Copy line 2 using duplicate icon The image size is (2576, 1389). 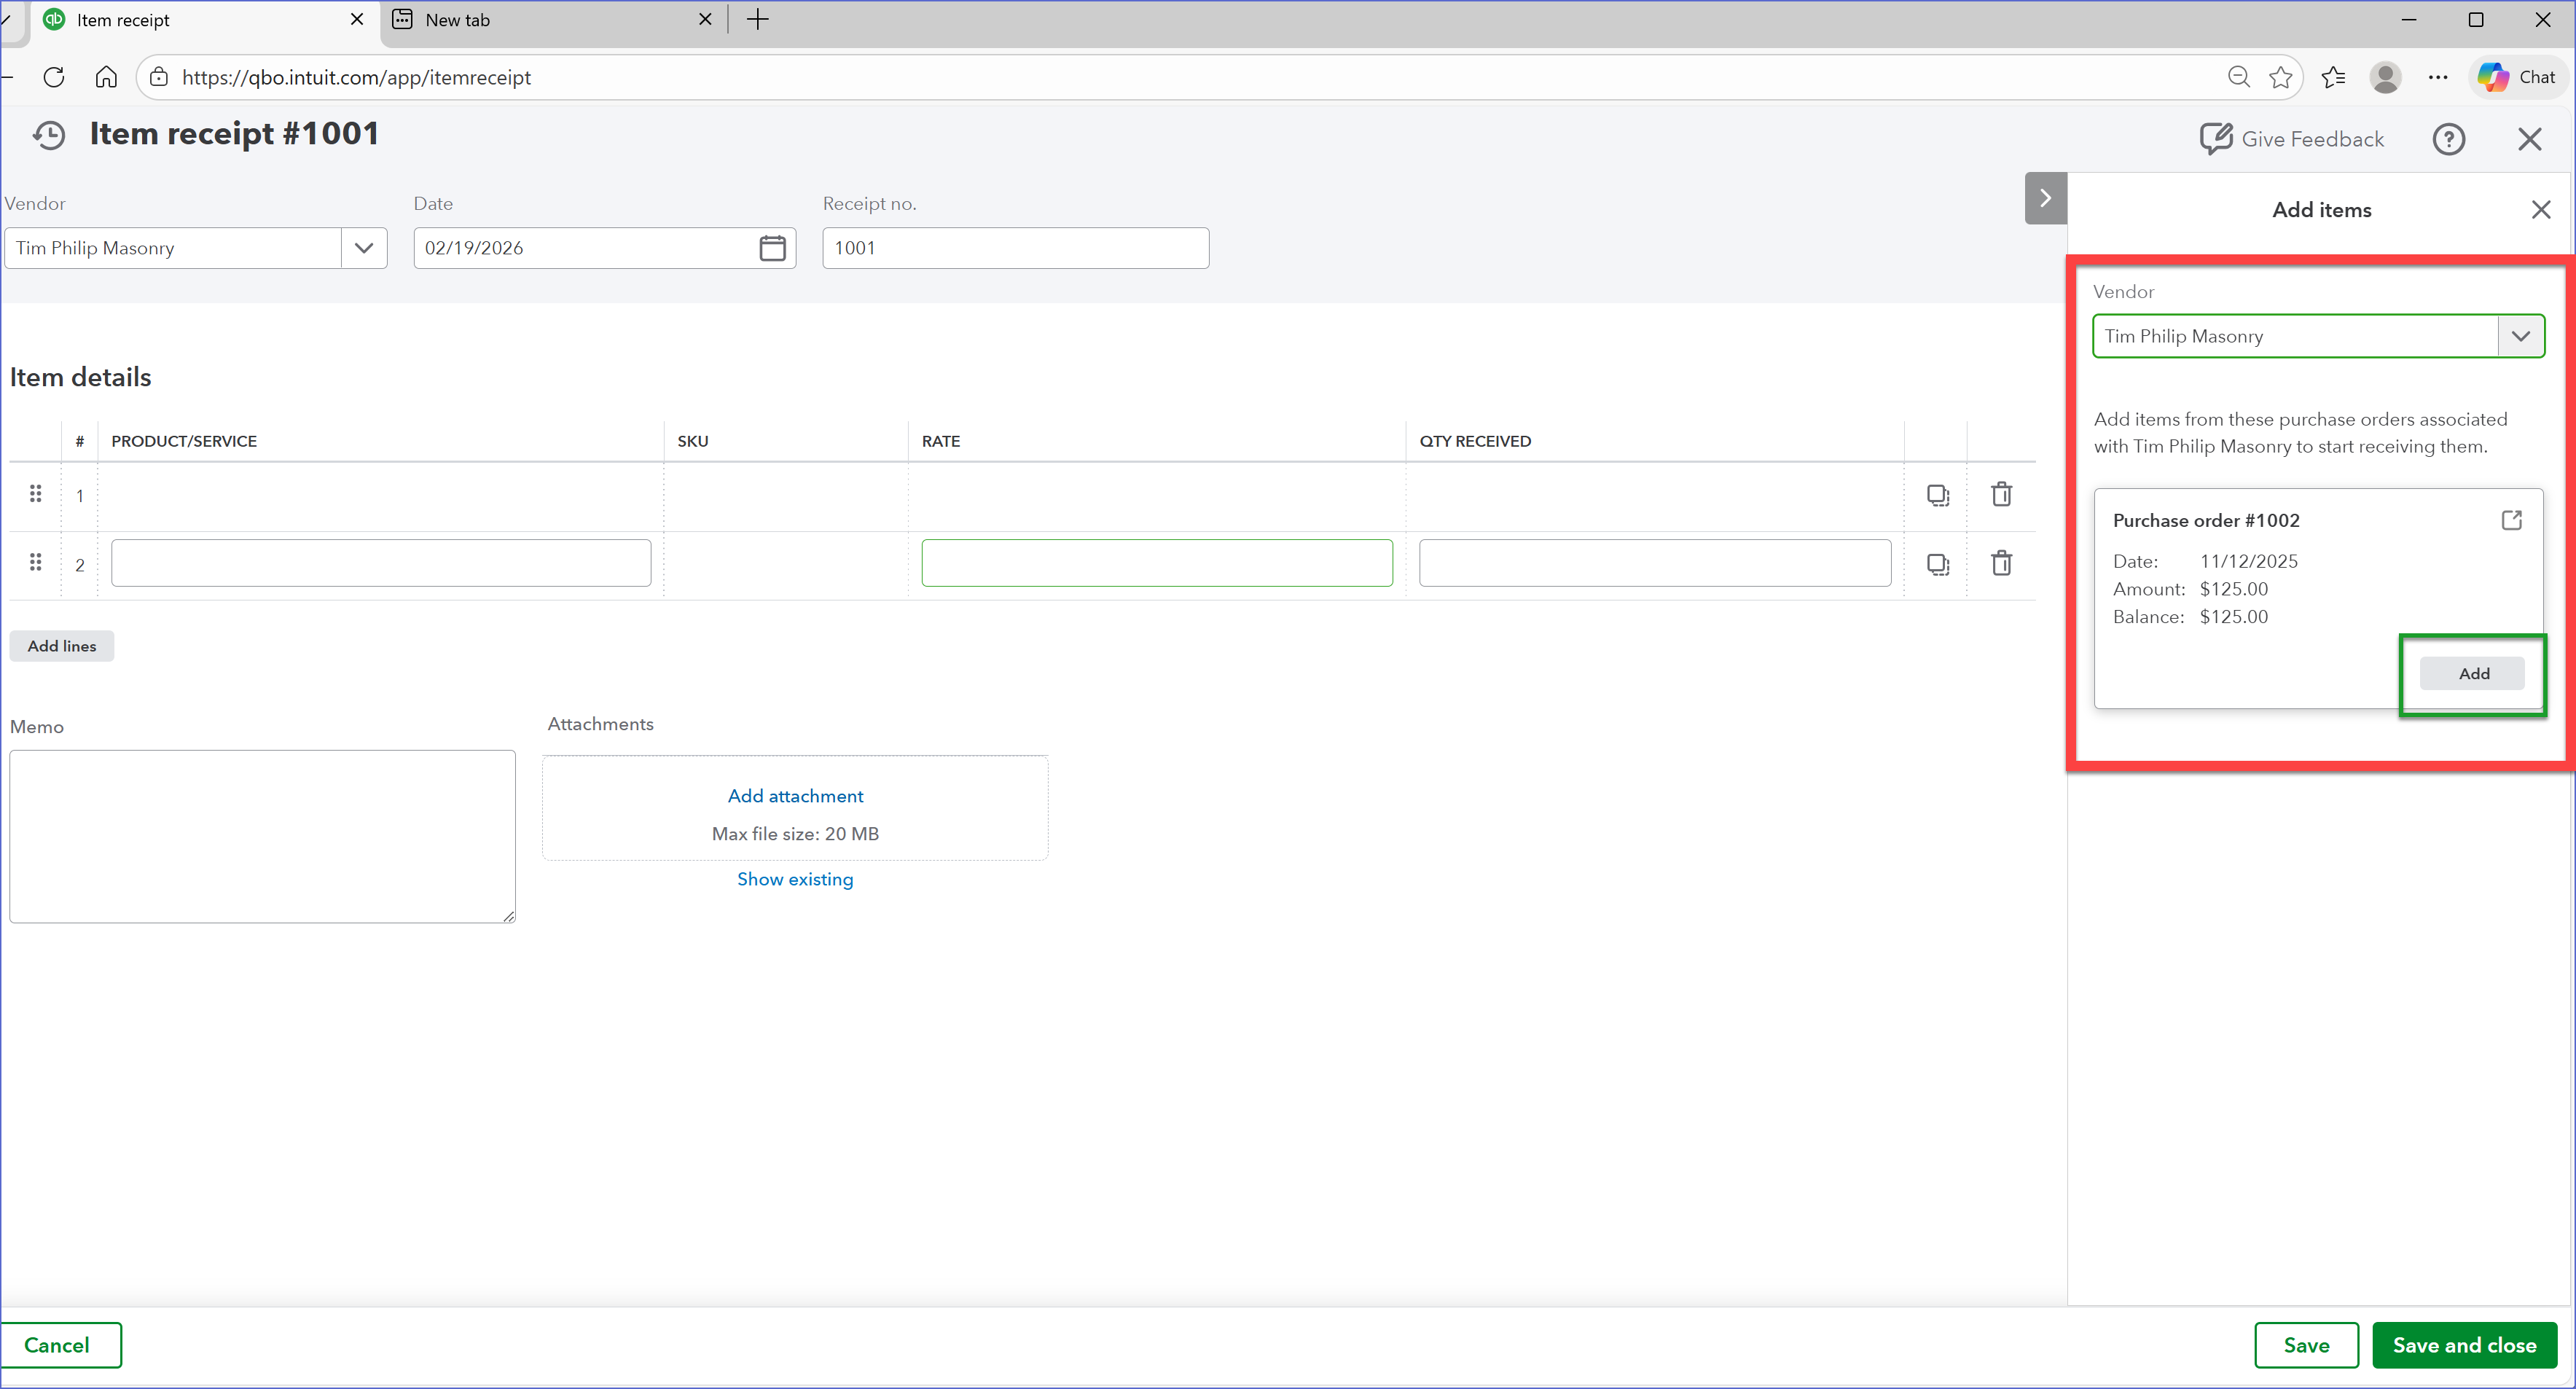pos(1937,564)
